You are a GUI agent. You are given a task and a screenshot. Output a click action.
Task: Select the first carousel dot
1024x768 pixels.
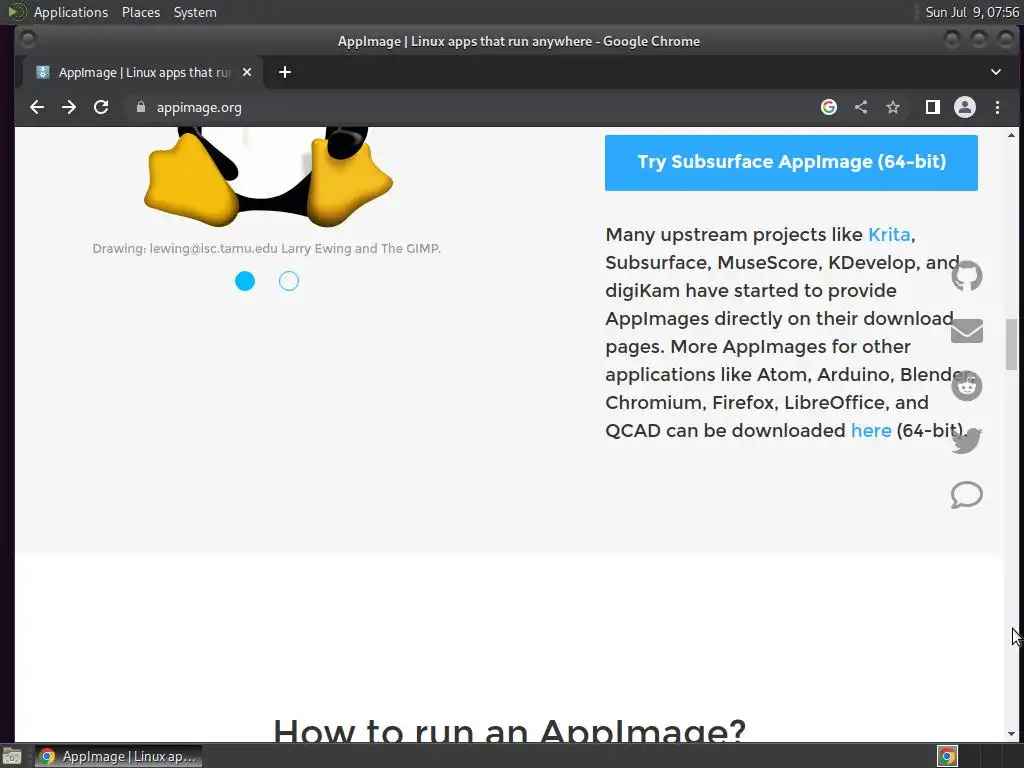(x=245, y=281)
